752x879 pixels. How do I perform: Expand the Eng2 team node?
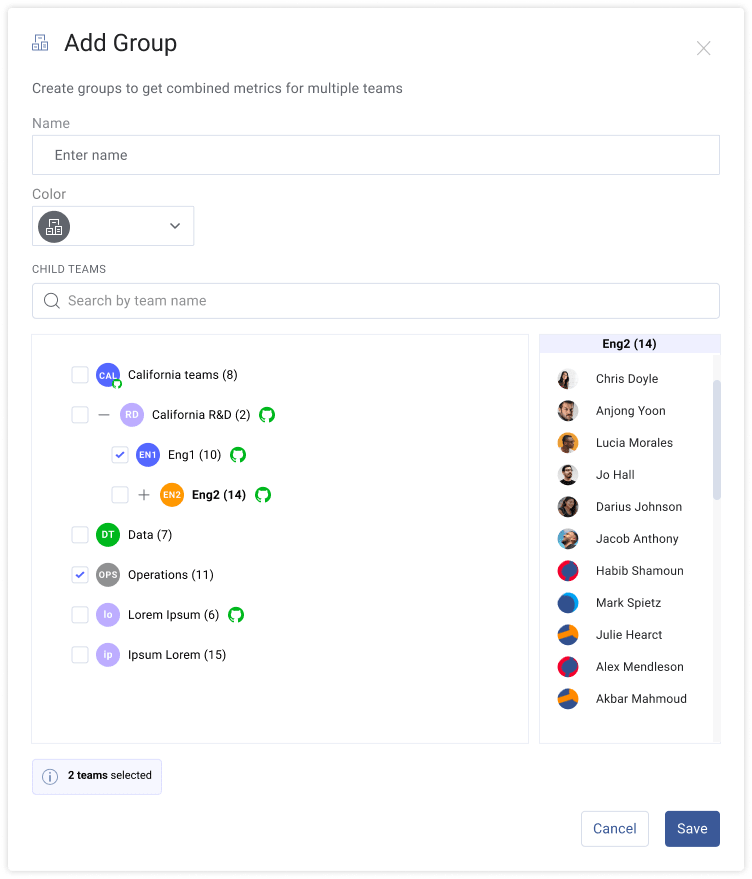click(x=144, y=494)
